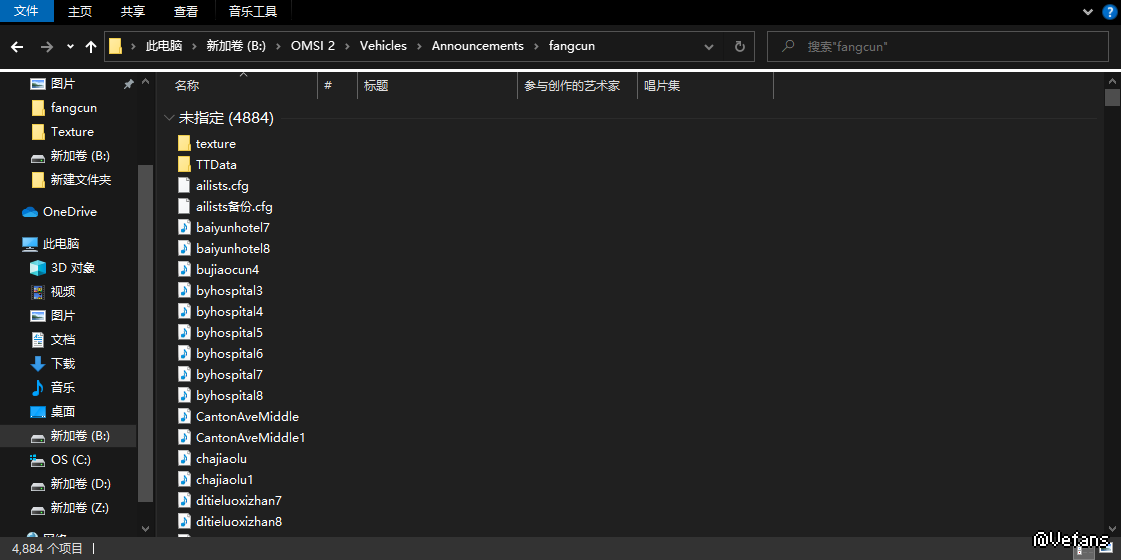Select ditieluoxizhan8 file name
Screen dimensions: 1121x560
click(x=239, y=521)
